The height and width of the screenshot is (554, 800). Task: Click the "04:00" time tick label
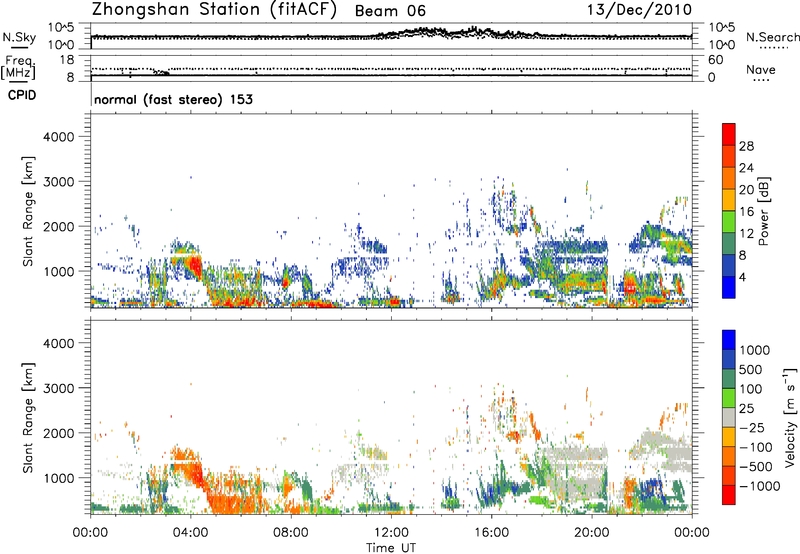point(191,533)
